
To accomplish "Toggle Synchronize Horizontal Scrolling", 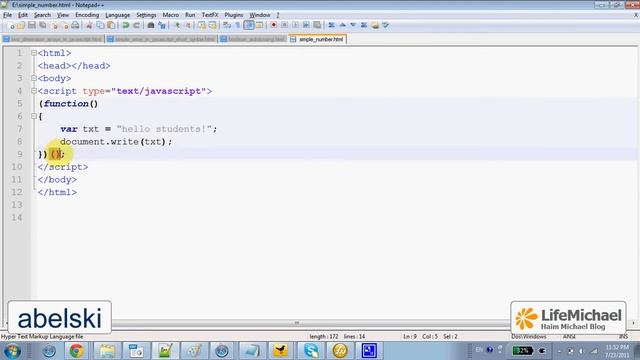I will [213, 25].
